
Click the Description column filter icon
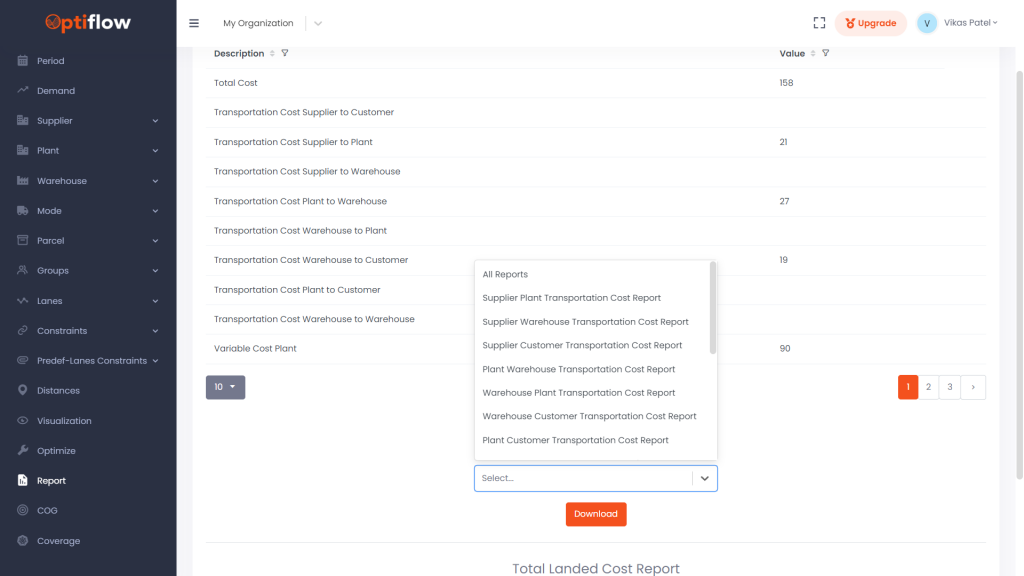click(285, 54)
